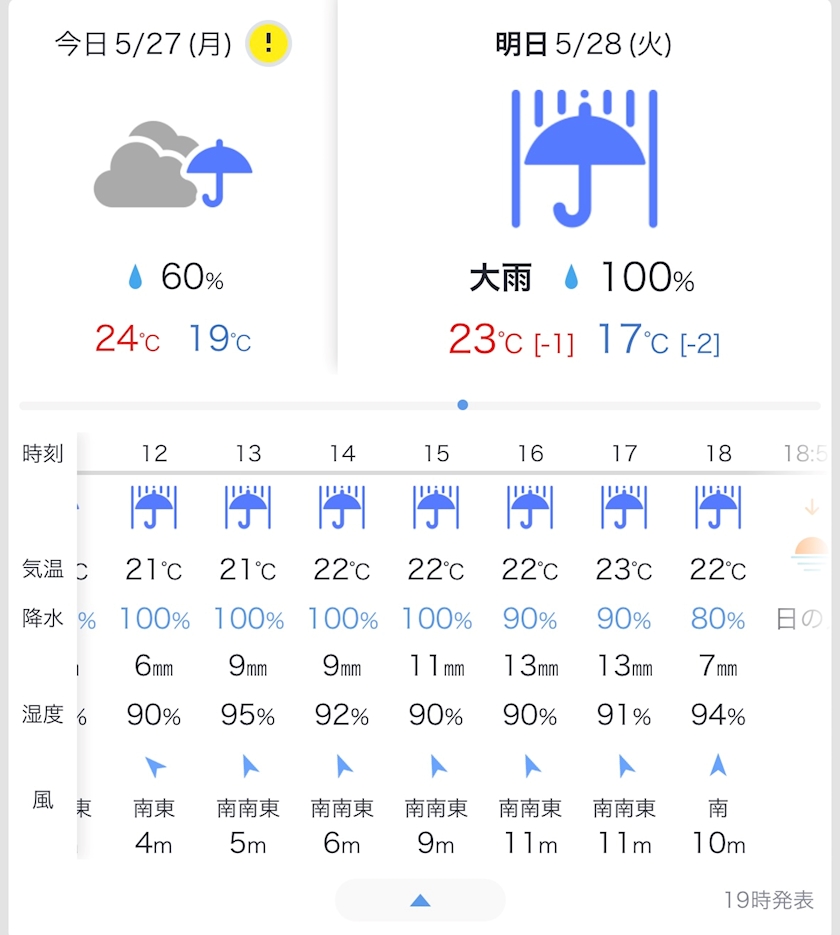Viewport: 840px width, 935px height.
Task: Click the 15 o'clock heavy rain icon
Action: (436, 507)
